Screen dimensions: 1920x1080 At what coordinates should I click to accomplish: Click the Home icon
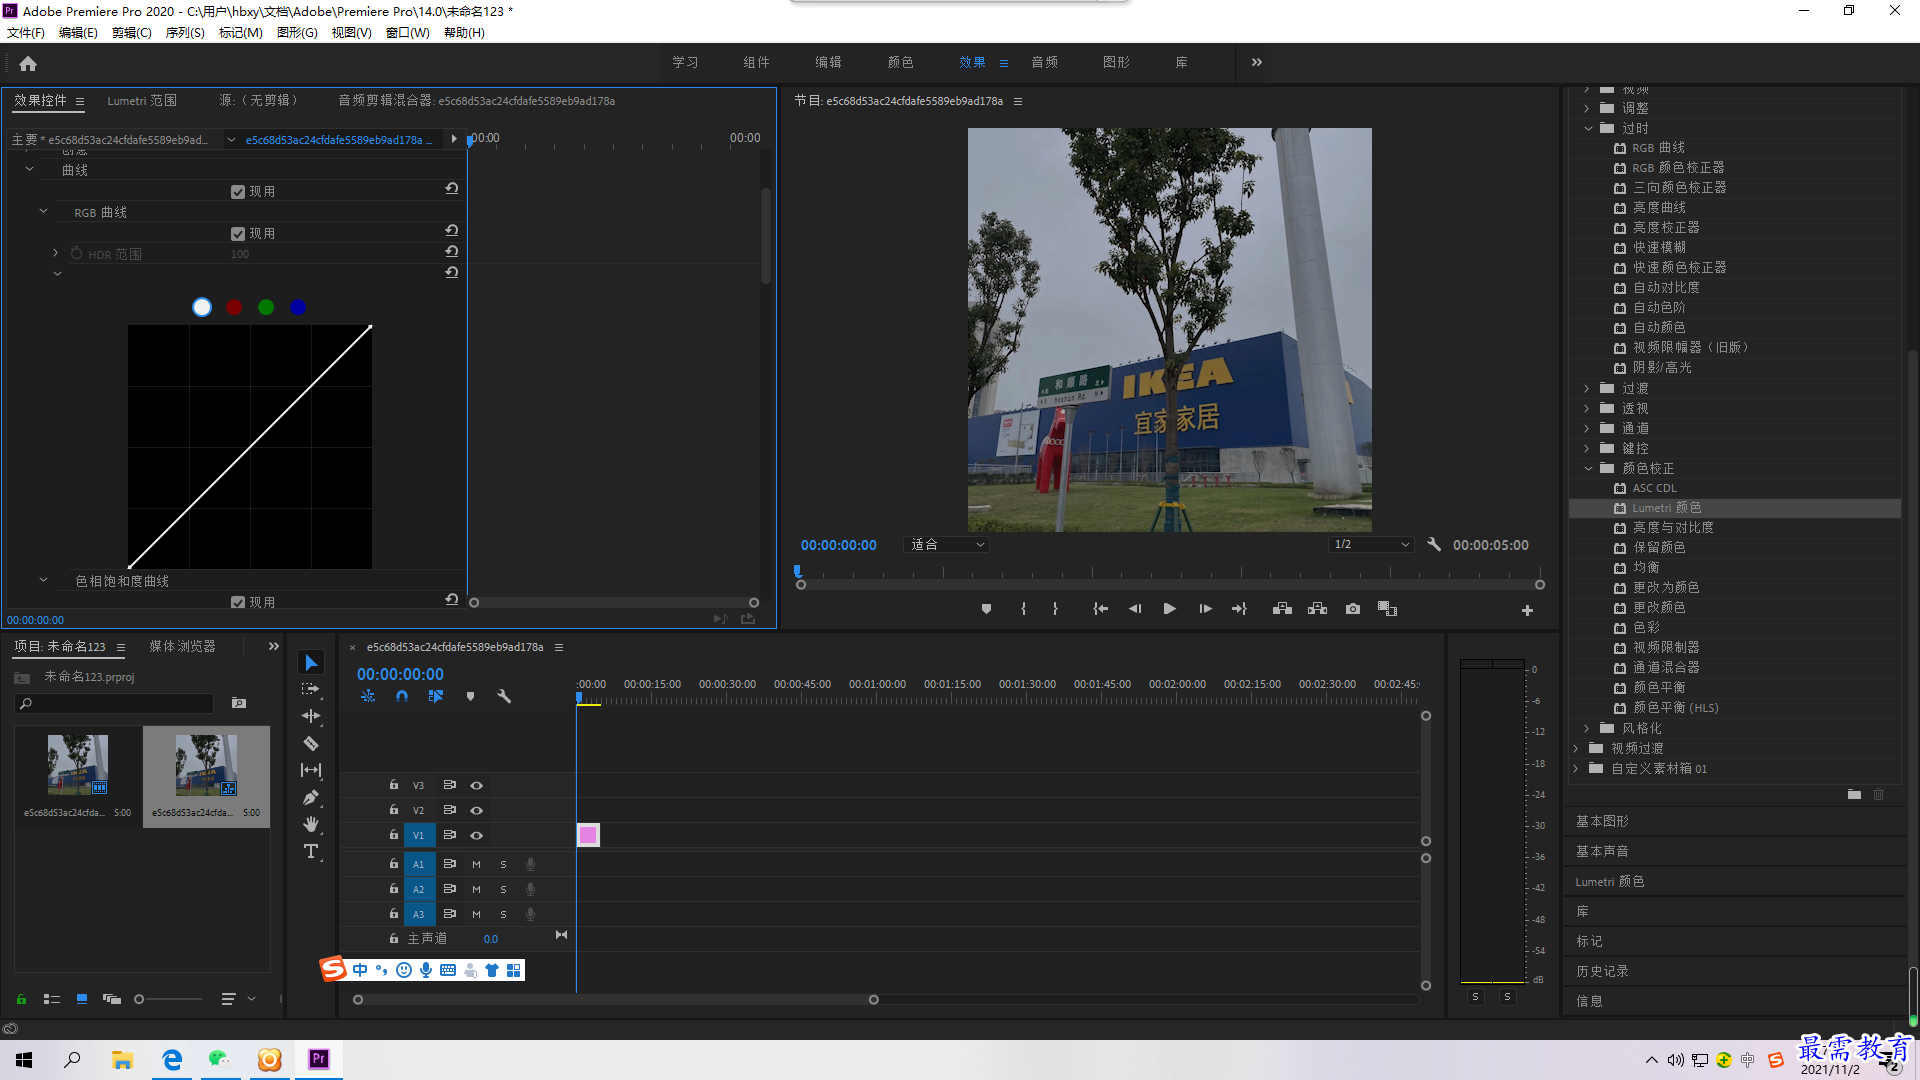[28, 63]
